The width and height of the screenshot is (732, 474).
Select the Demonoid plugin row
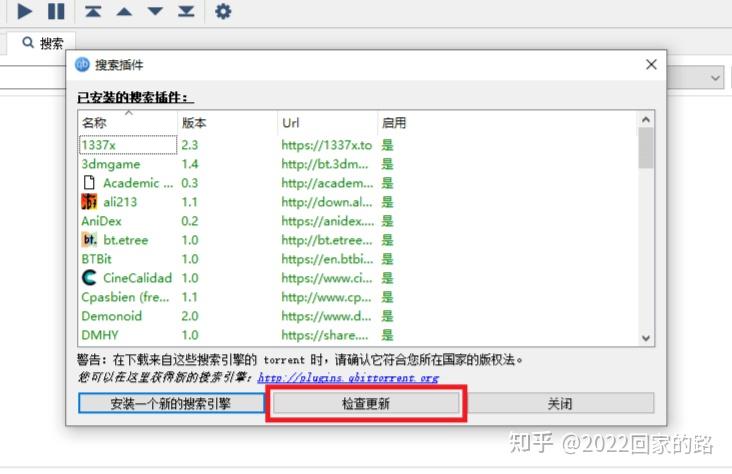tap(358, 316)
